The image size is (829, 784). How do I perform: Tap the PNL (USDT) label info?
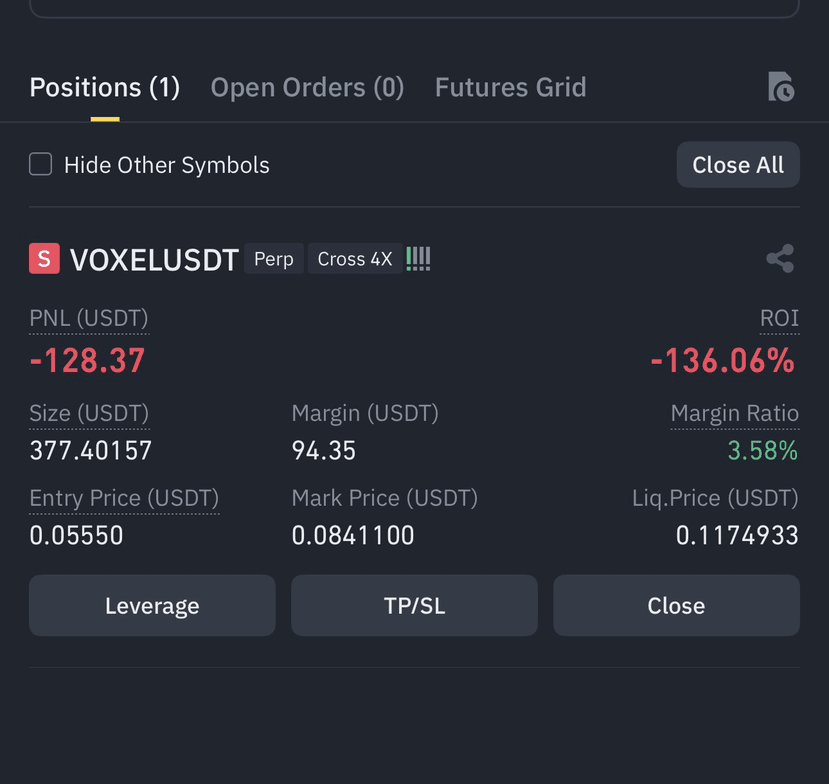[89, 318]
